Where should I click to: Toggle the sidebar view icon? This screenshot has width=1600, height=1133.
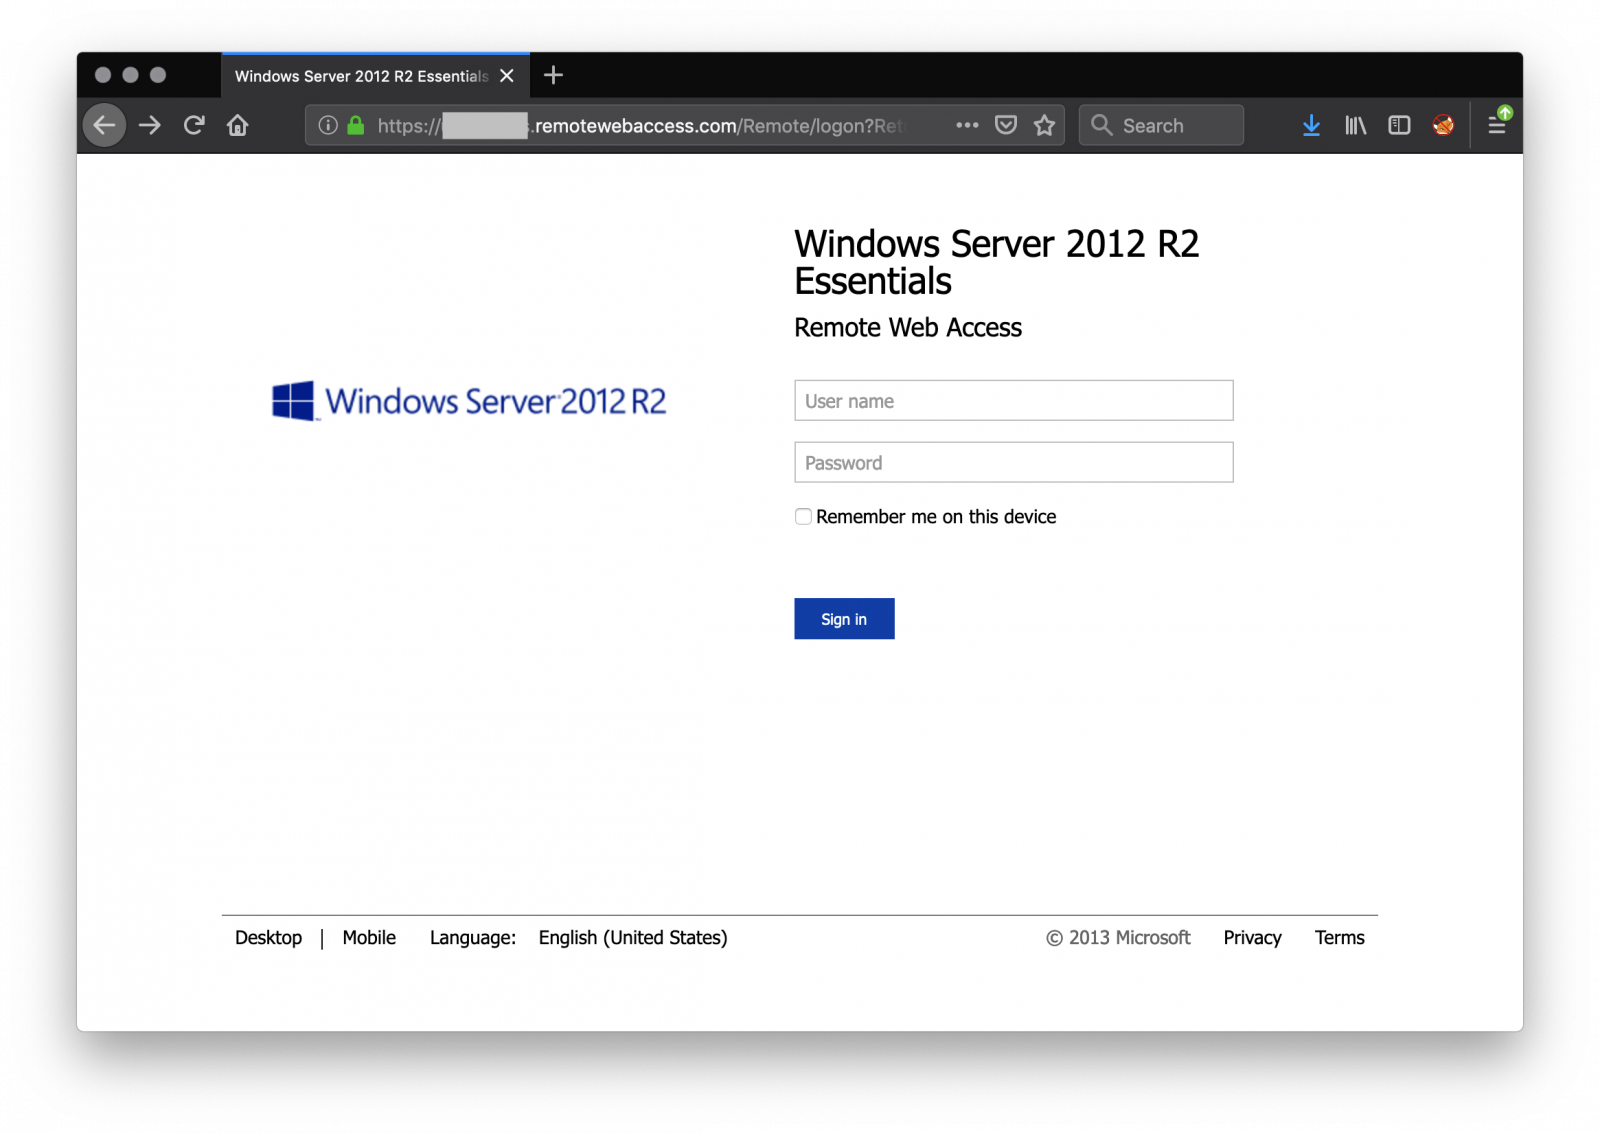[1399, 125]
